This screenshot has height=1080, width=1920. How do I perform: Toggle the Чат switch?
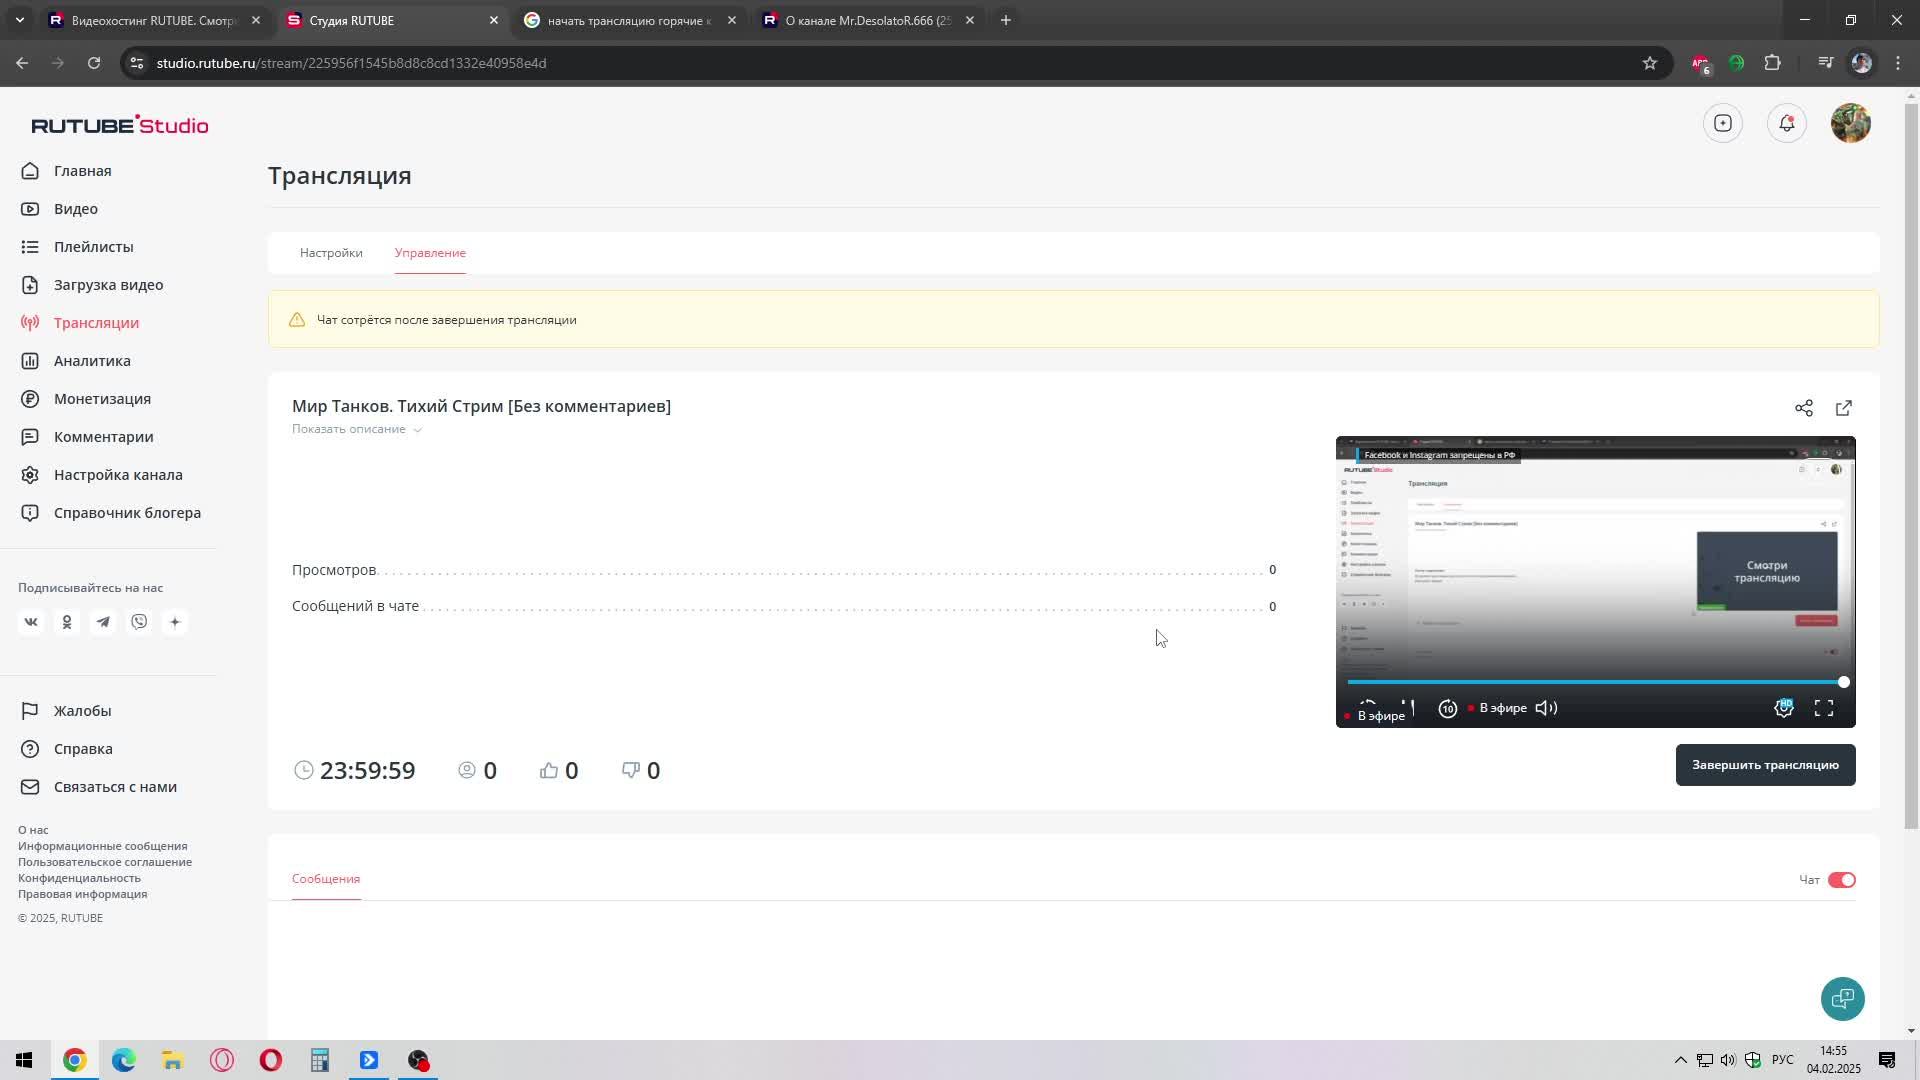click(1841, 880)
